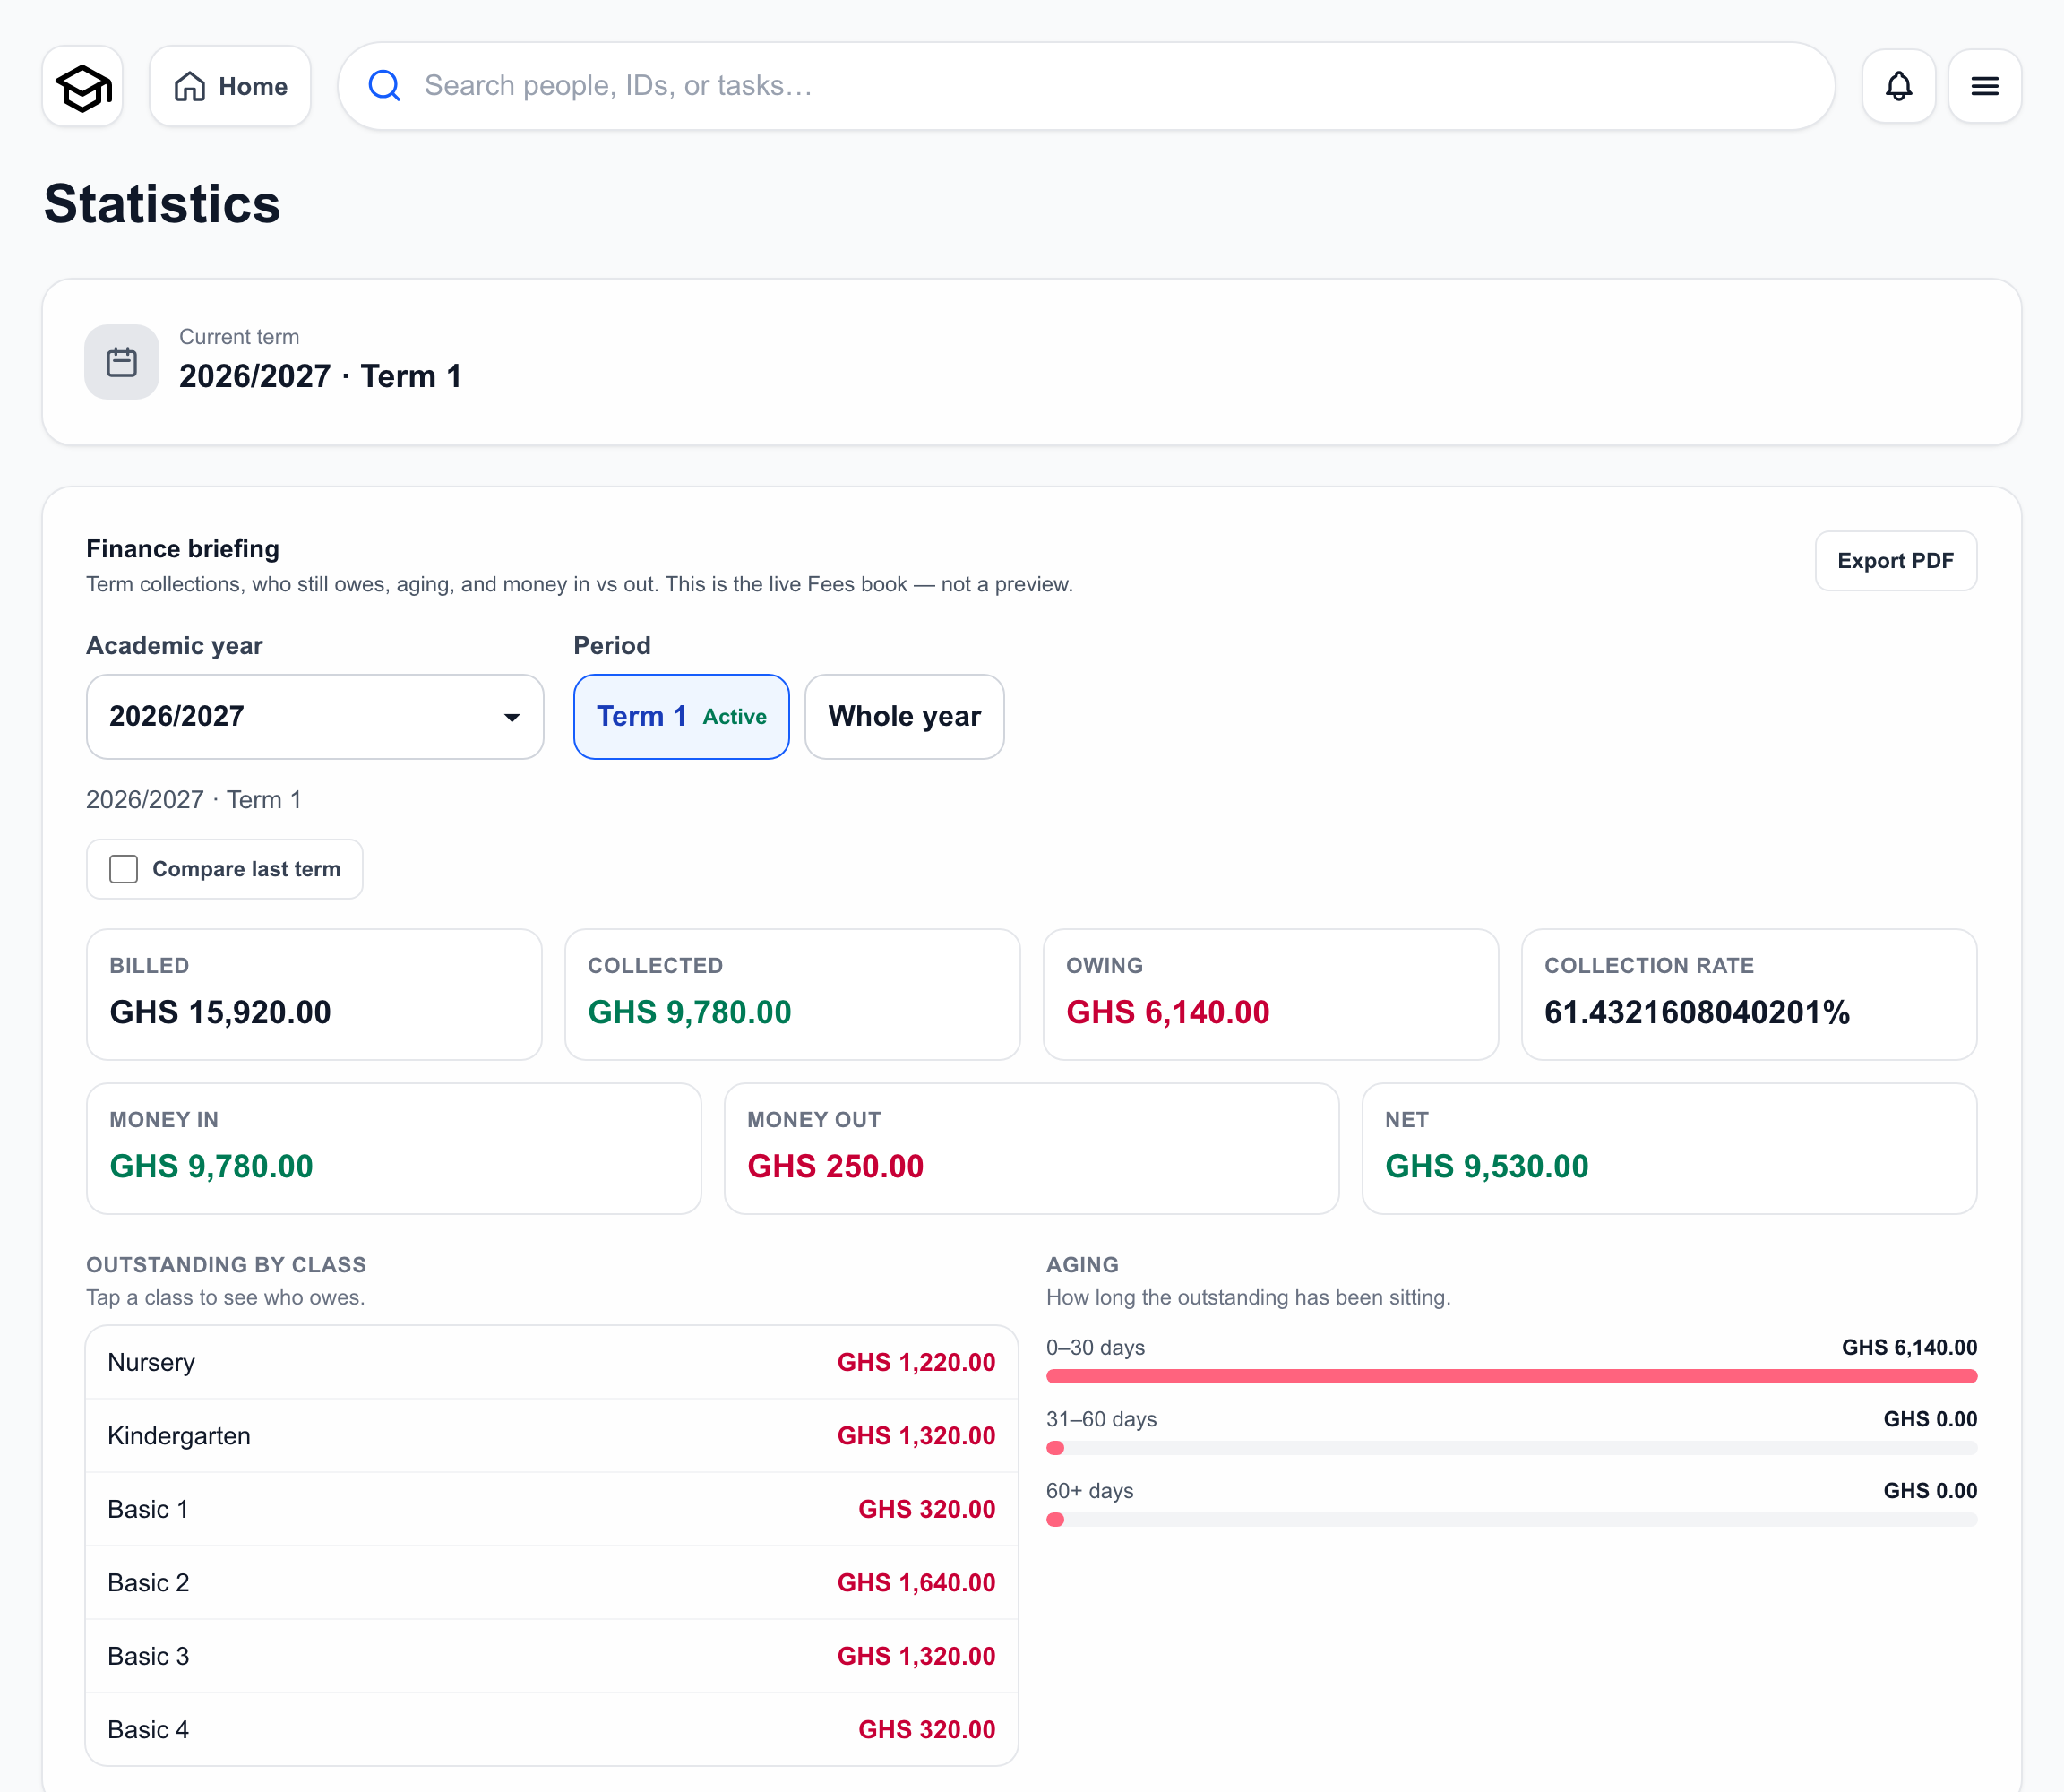Screen dimensions: 2064x1792
Task: Go to the Home button
Action: pyautogui.click(x=230, y=87)
